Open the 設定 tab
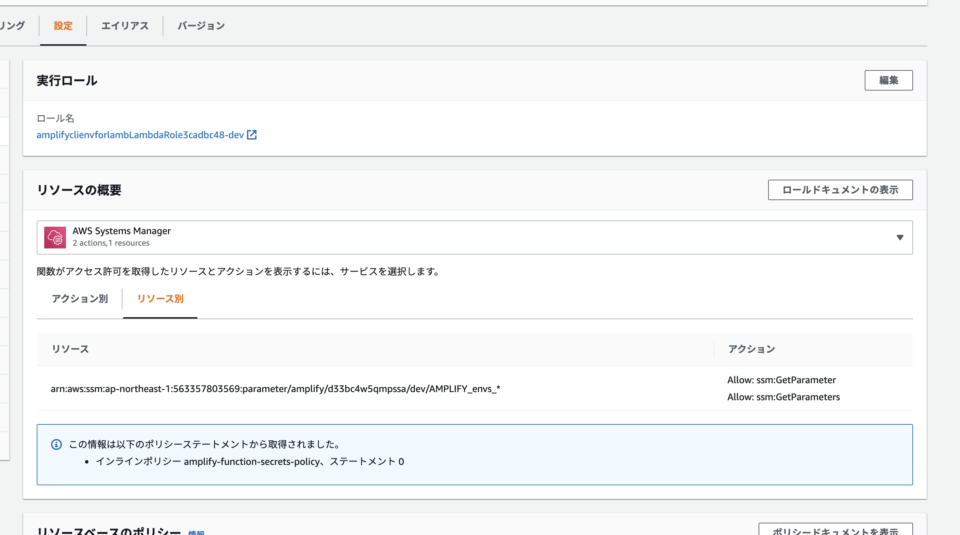Image resolution: width=960 pixels, height=535 pixels. click(62, 26)
